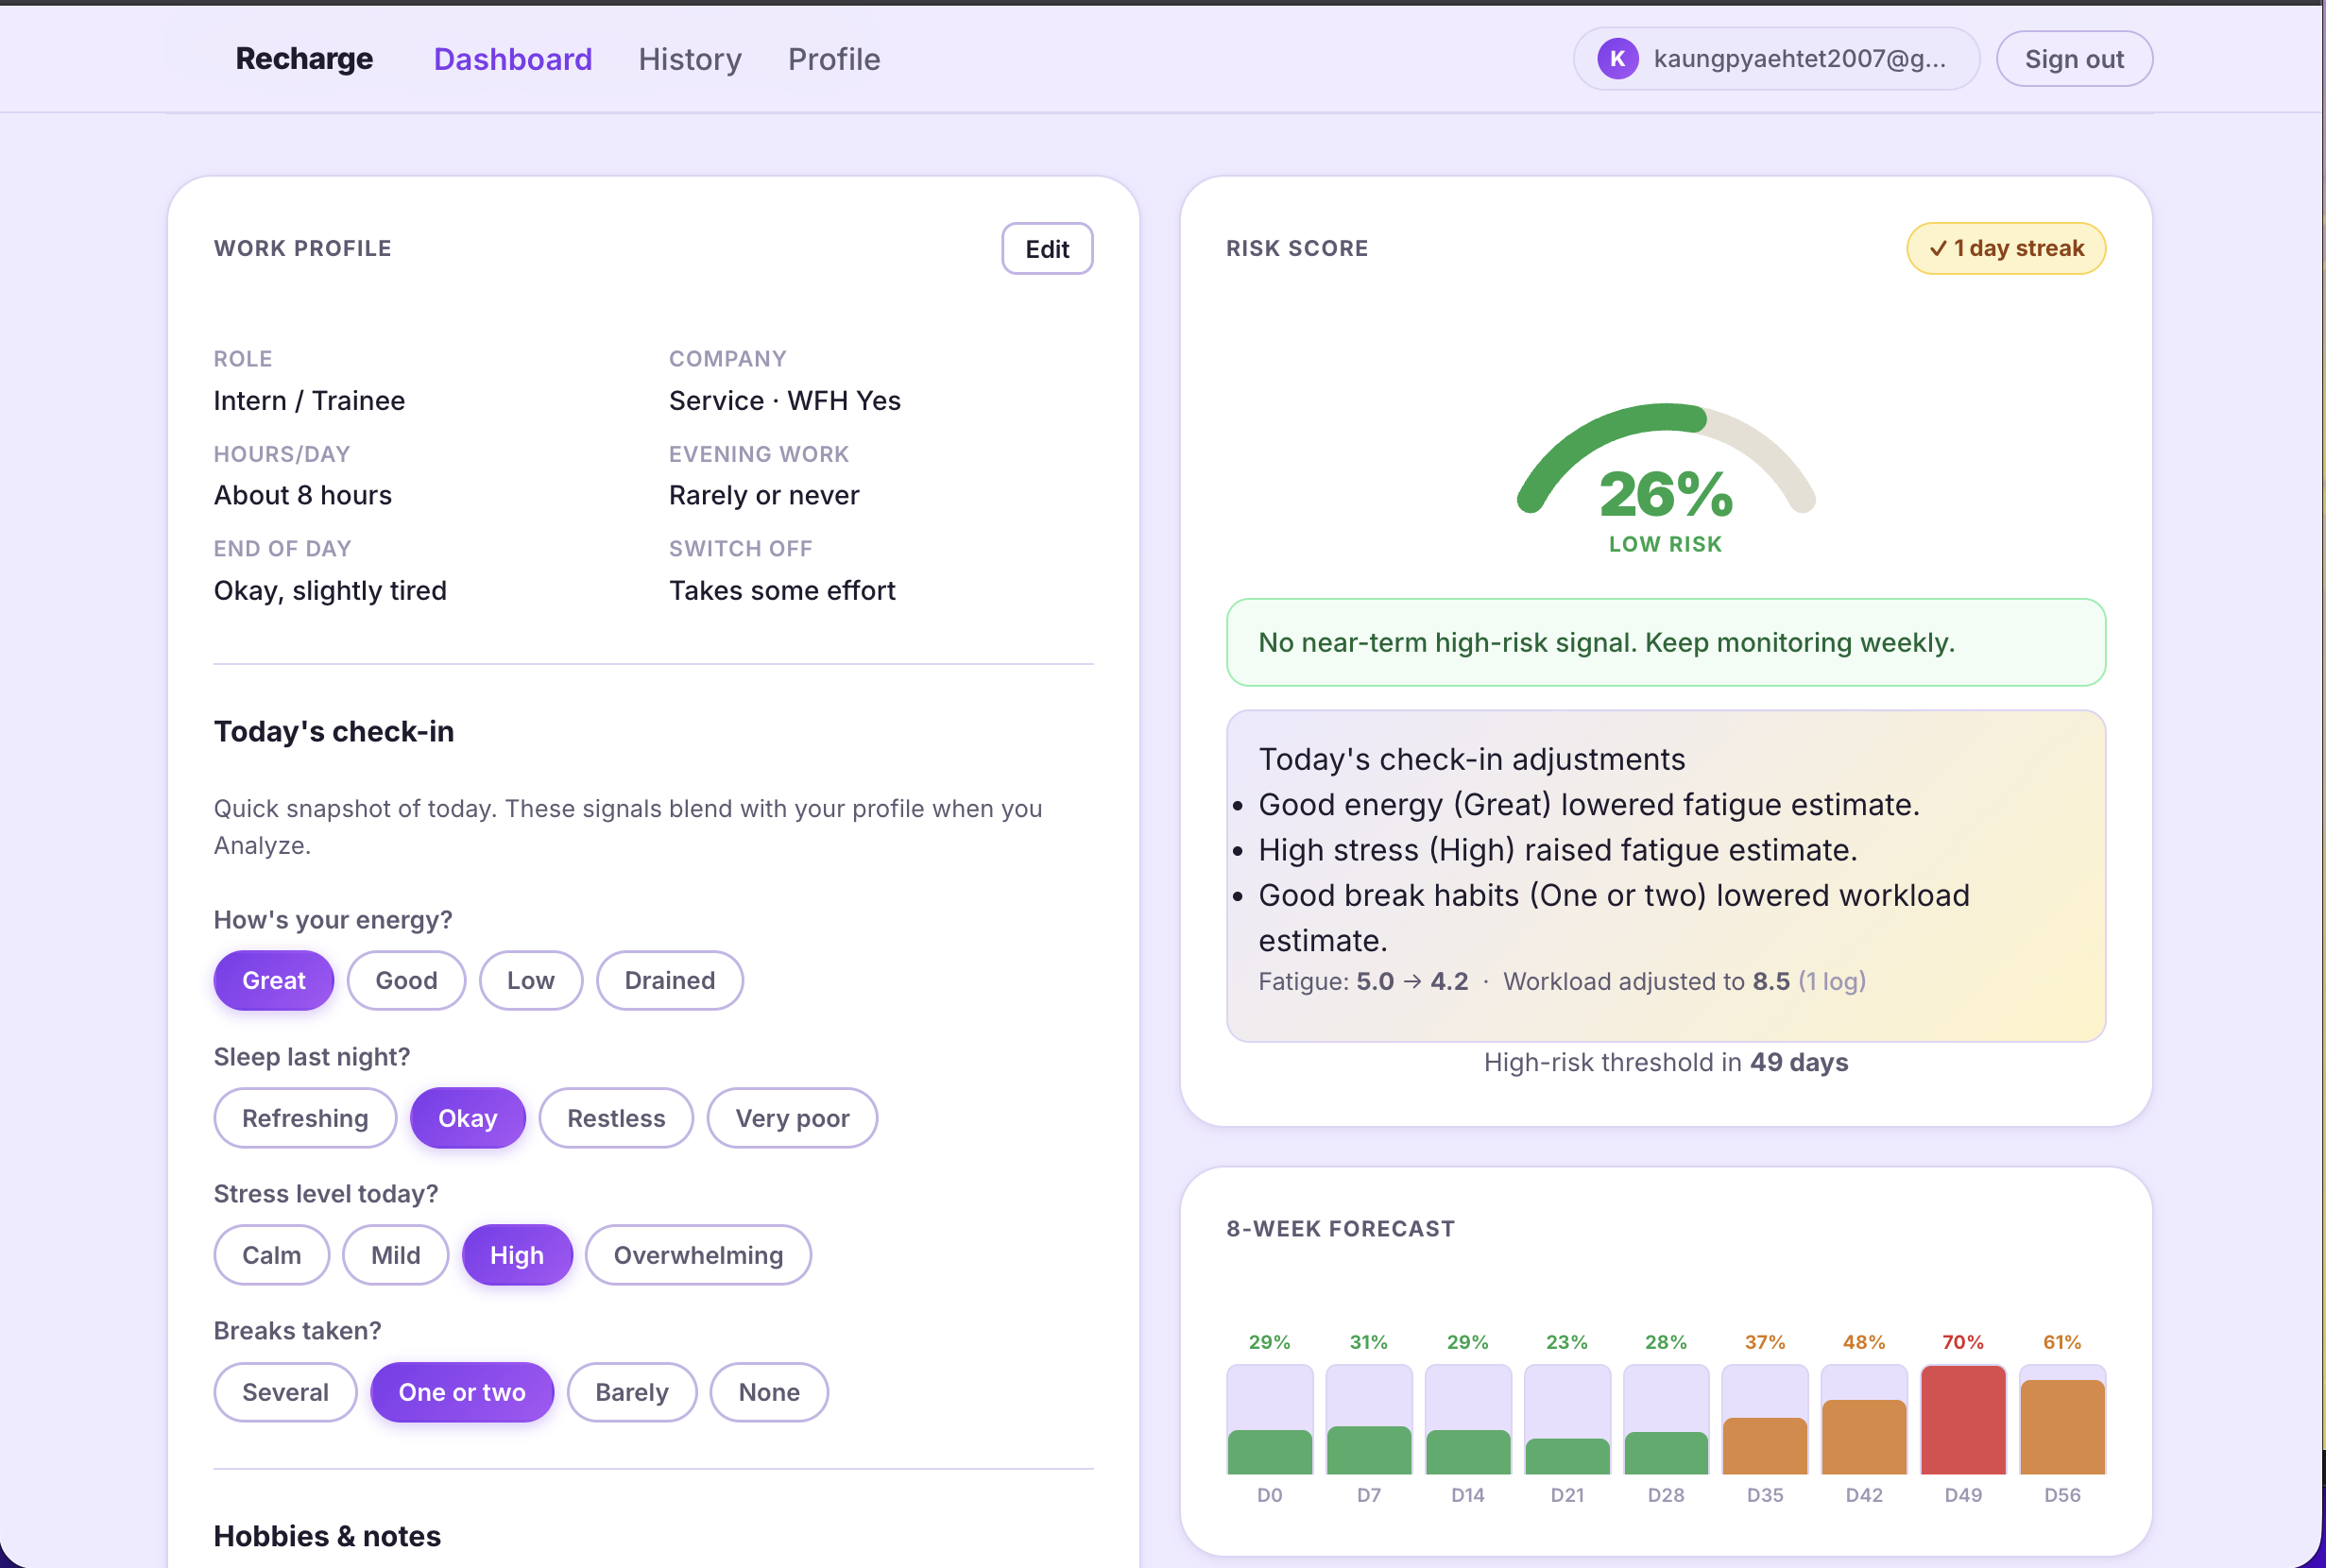Go to the Profile tab
2326x1568 pixels.
tap(834, 59)
